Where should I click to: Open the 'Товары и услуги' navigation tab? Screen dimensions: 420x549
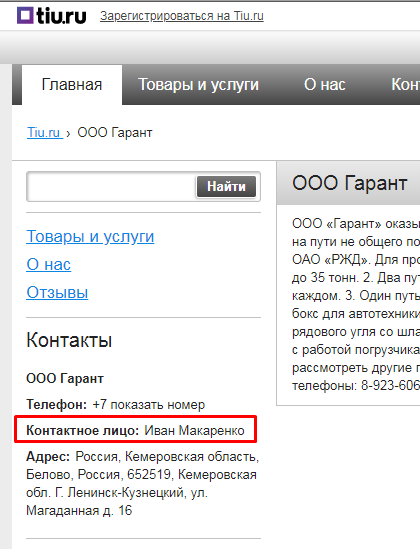[x=198, y=84]
